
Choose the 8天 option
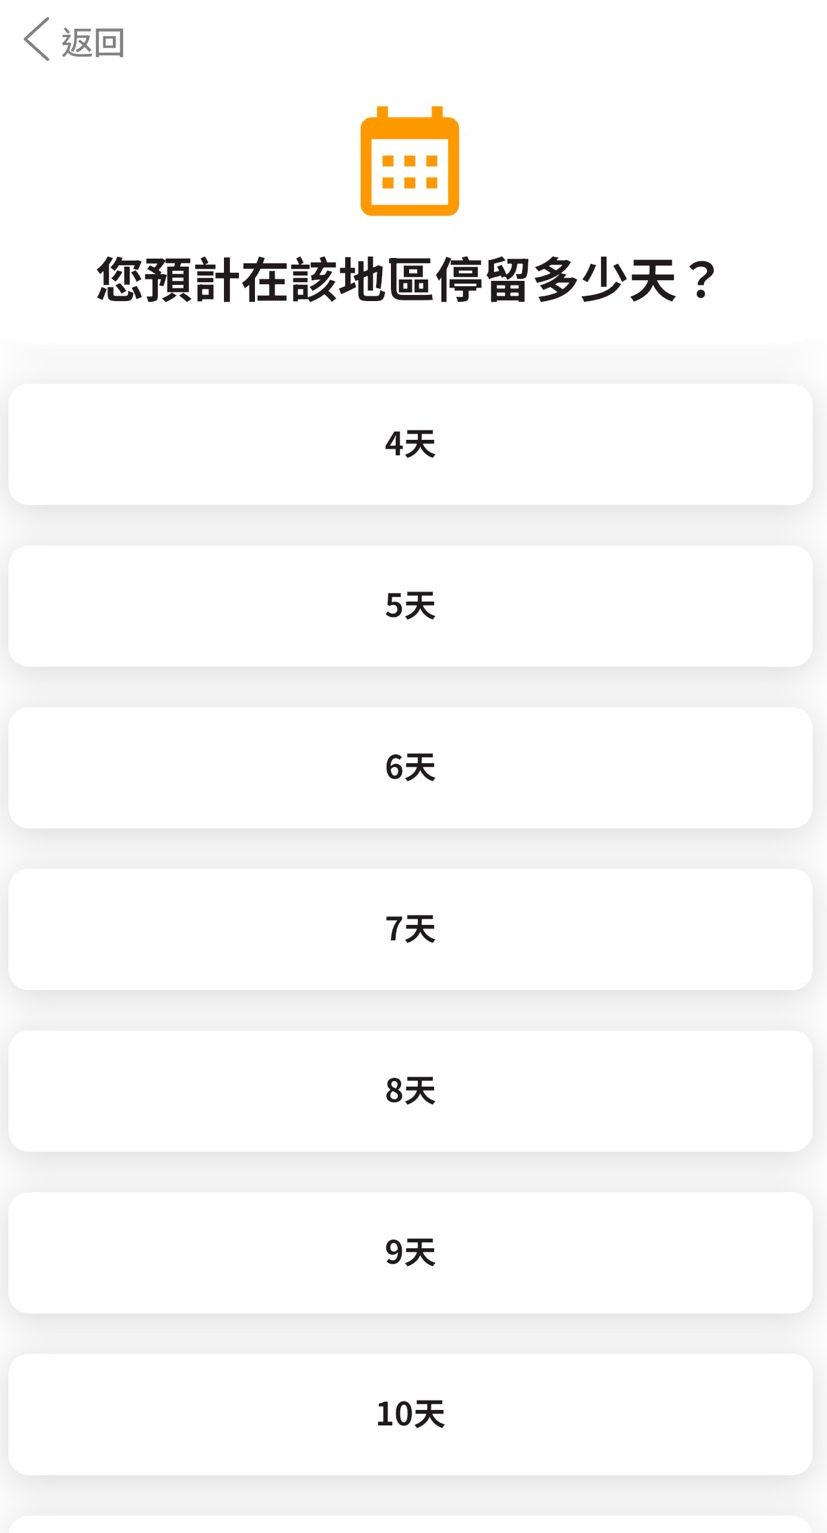coord(410,1091)
